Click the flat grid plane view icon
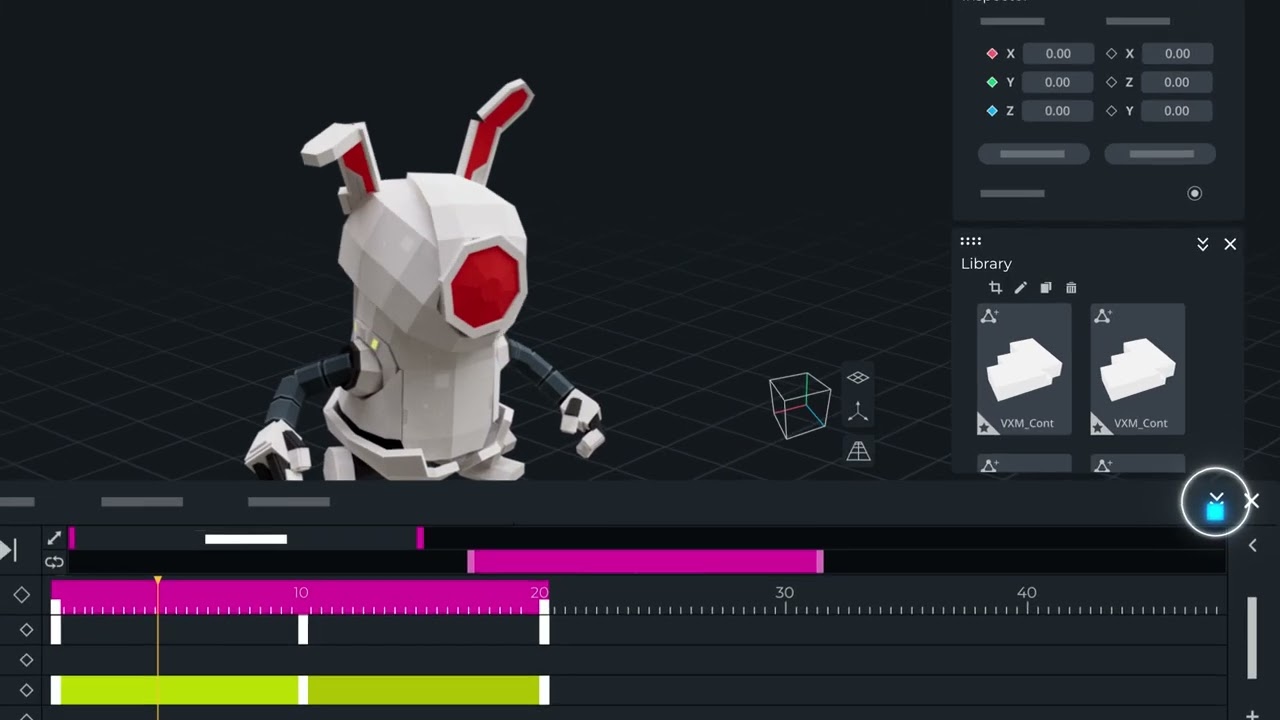Screen dimensions: 1280x720 pos(858,377)
